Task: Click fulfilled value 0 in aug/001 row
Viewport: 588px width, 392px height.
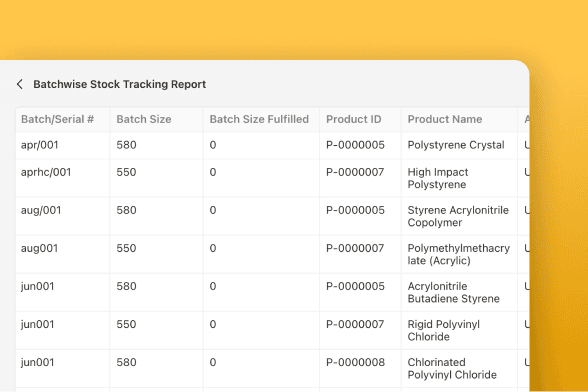Action: click(x=213, y=210)
